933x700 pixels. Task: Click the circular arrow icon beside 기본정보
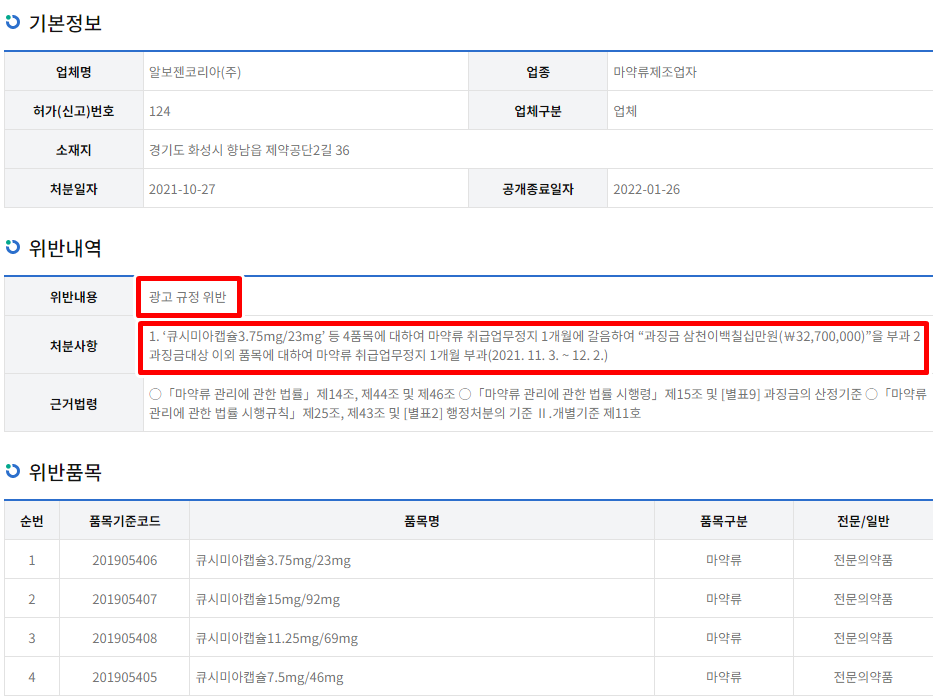[x=12, y=22]
